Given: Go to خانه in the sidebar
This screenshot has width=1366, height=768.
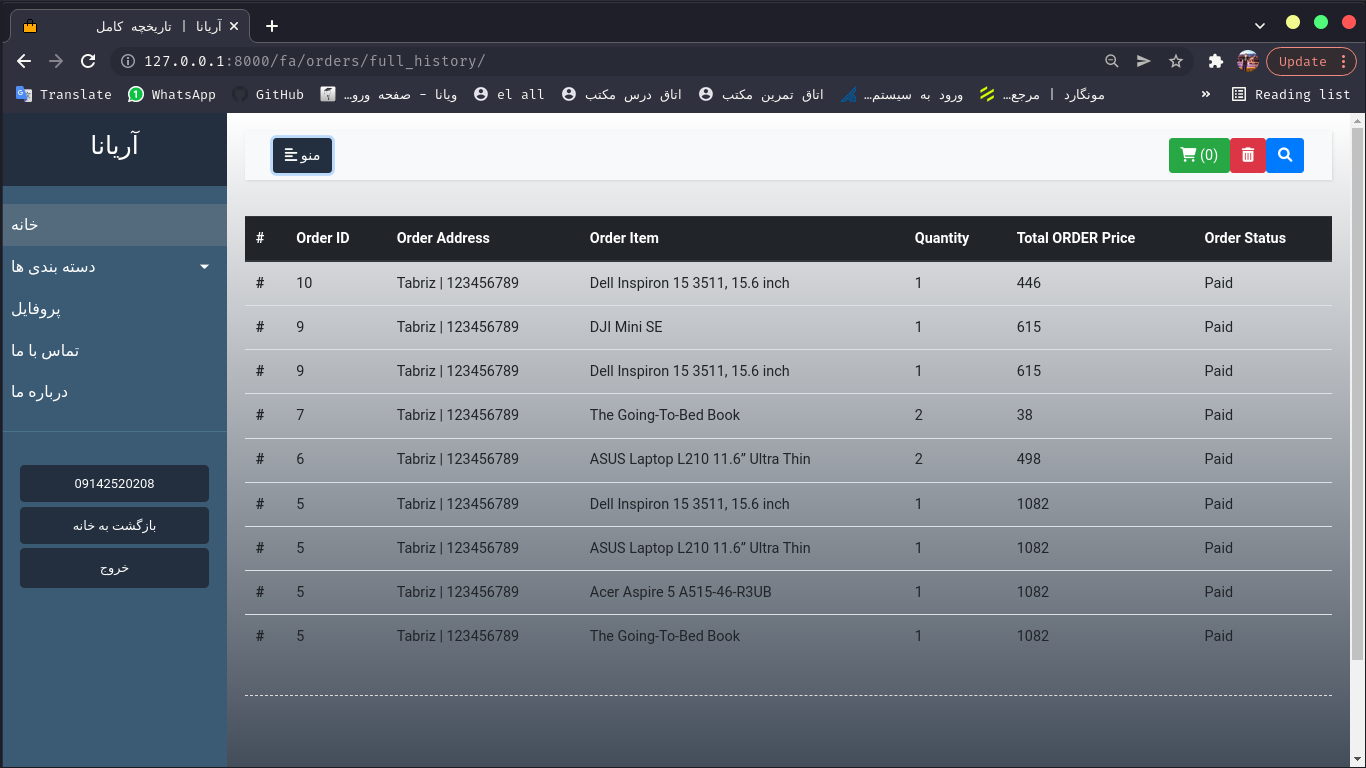Looking at the screenshot, I should [x=114, y=225].
